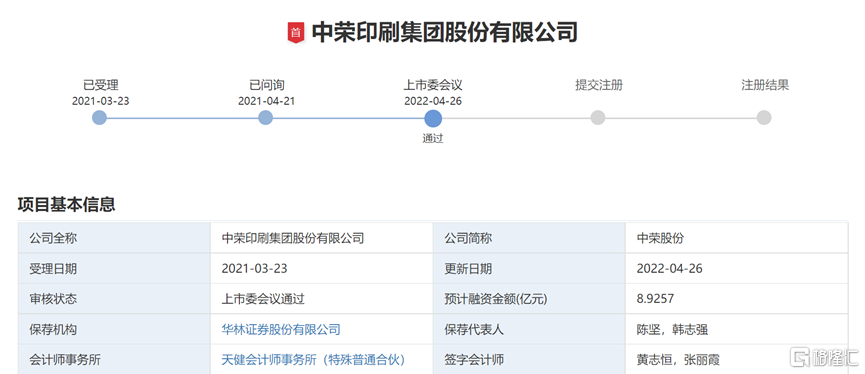Click the 2022-04-26 date under 上市委会议
The image size is (865, 374).
pyautogui.click(x=433, y=101)
